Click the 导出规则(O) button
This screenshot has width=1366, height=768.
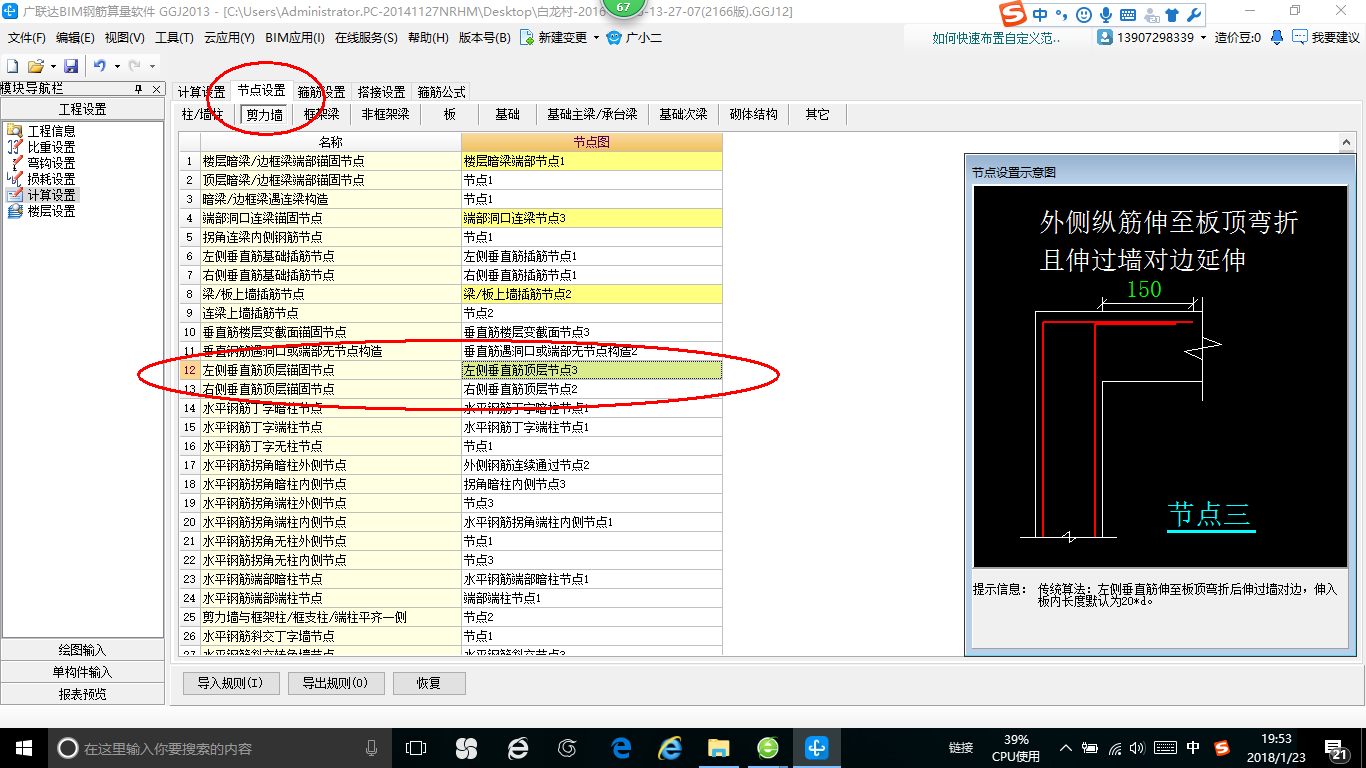pos(335,683)
